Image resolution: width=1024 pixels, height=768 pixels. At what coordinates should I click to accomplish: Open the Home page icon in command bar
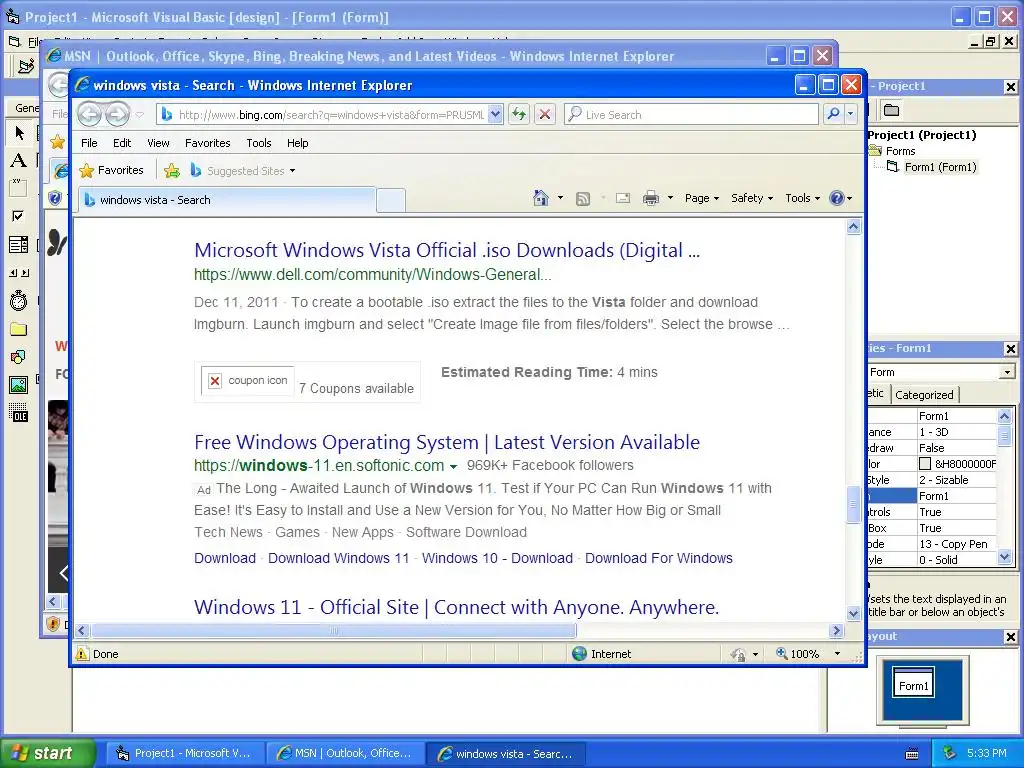(541, 198)
